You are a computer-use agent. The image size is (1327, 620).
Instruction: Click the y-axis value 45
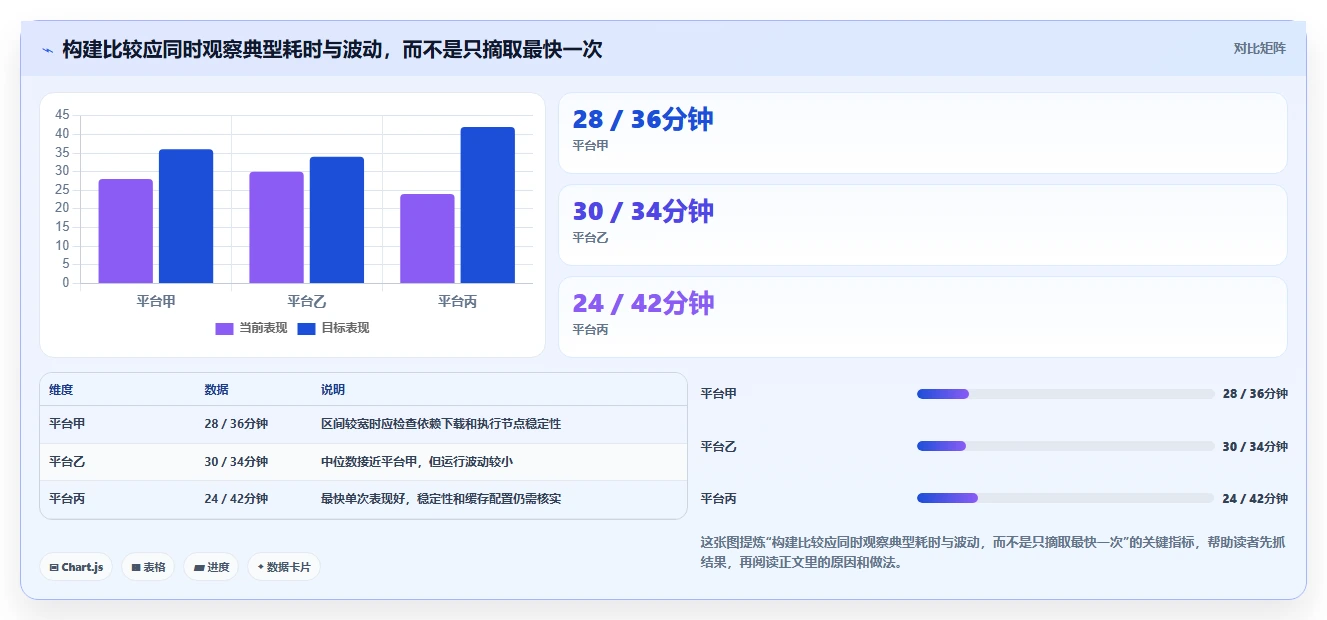click(x=63, y=115)
